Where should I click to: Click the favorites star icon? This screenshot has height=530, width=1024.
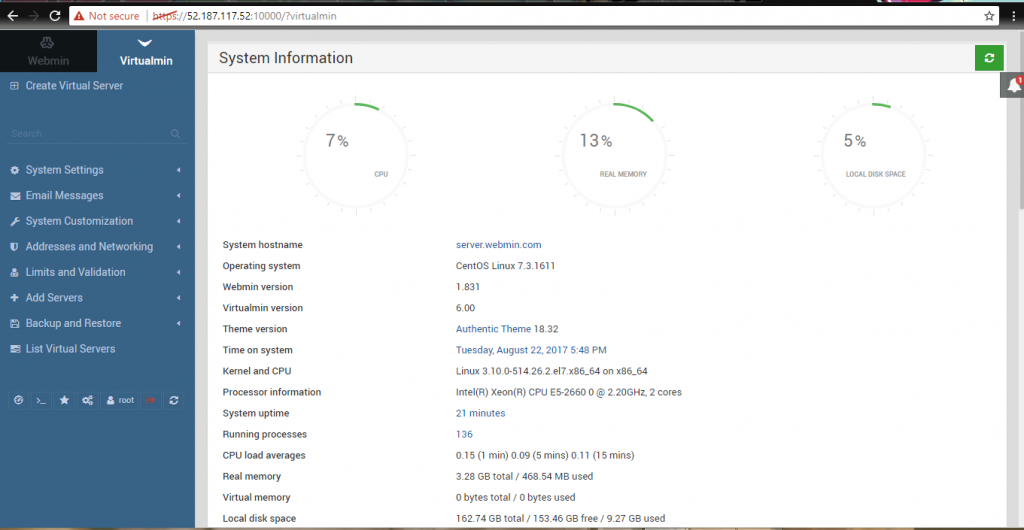[64, 400]
